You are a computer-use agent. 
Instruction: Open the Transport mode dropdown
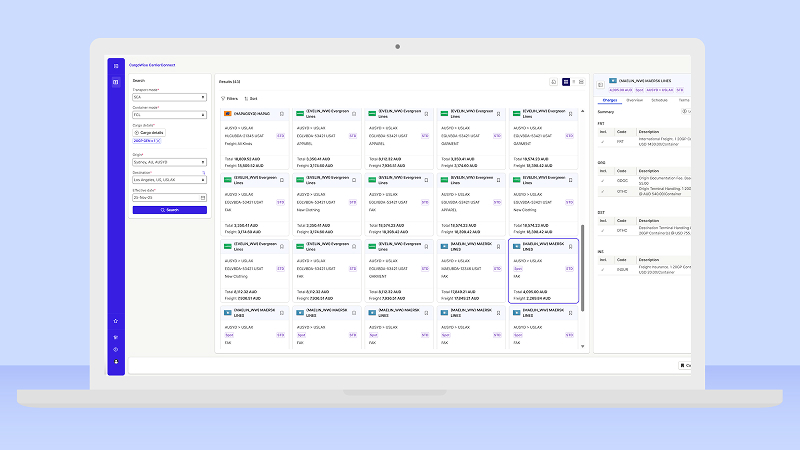pos(169,98)
